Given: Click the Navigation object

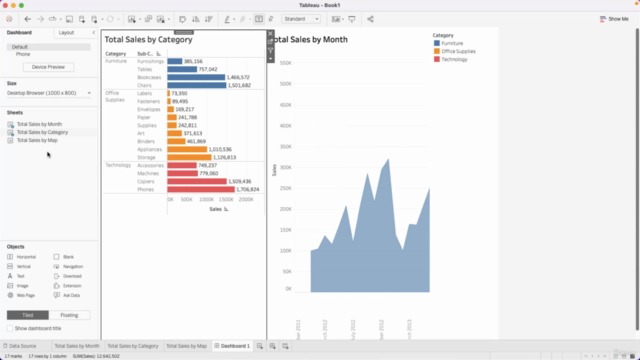Looking at the screenshot, I should click(x=68, y=267).
